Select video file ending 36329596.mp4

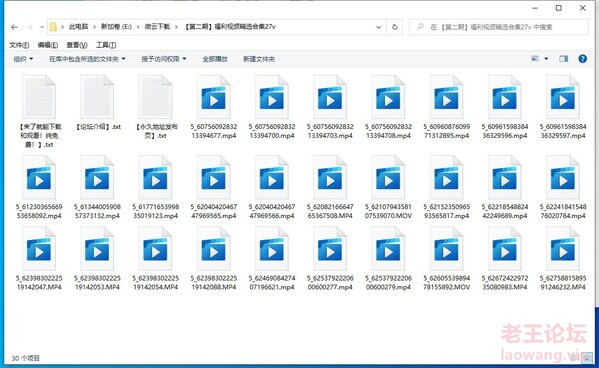[505, 107]
